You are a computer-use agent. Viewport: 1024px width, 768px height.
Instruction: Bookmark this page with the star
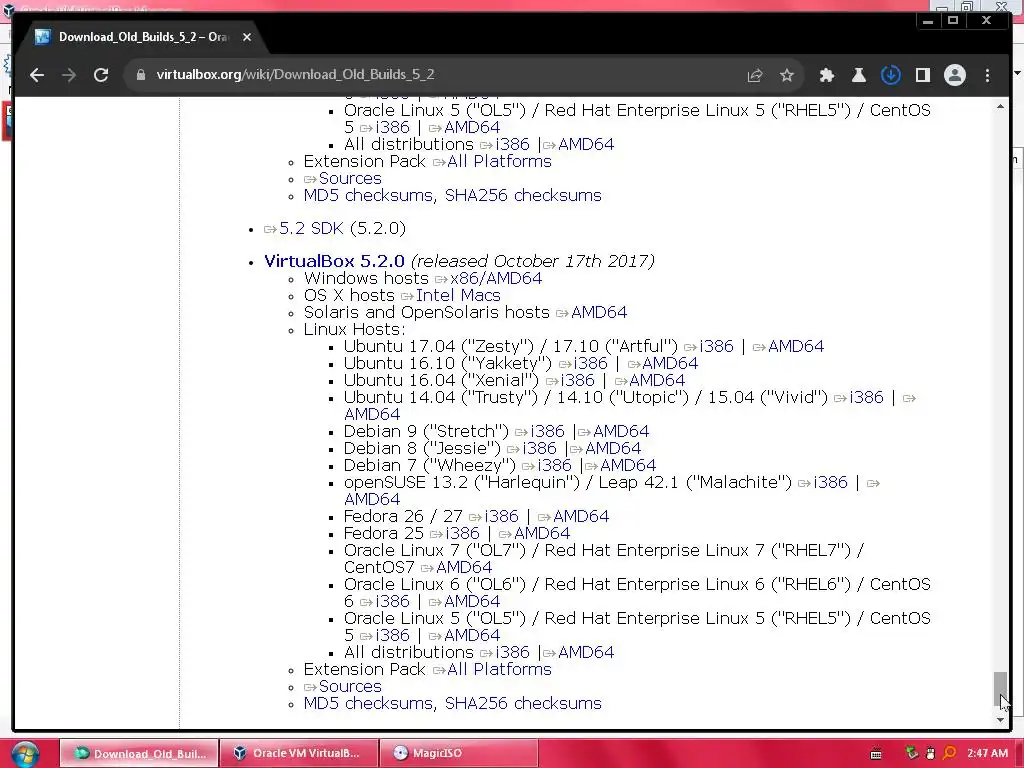click(x=787, y=75)
